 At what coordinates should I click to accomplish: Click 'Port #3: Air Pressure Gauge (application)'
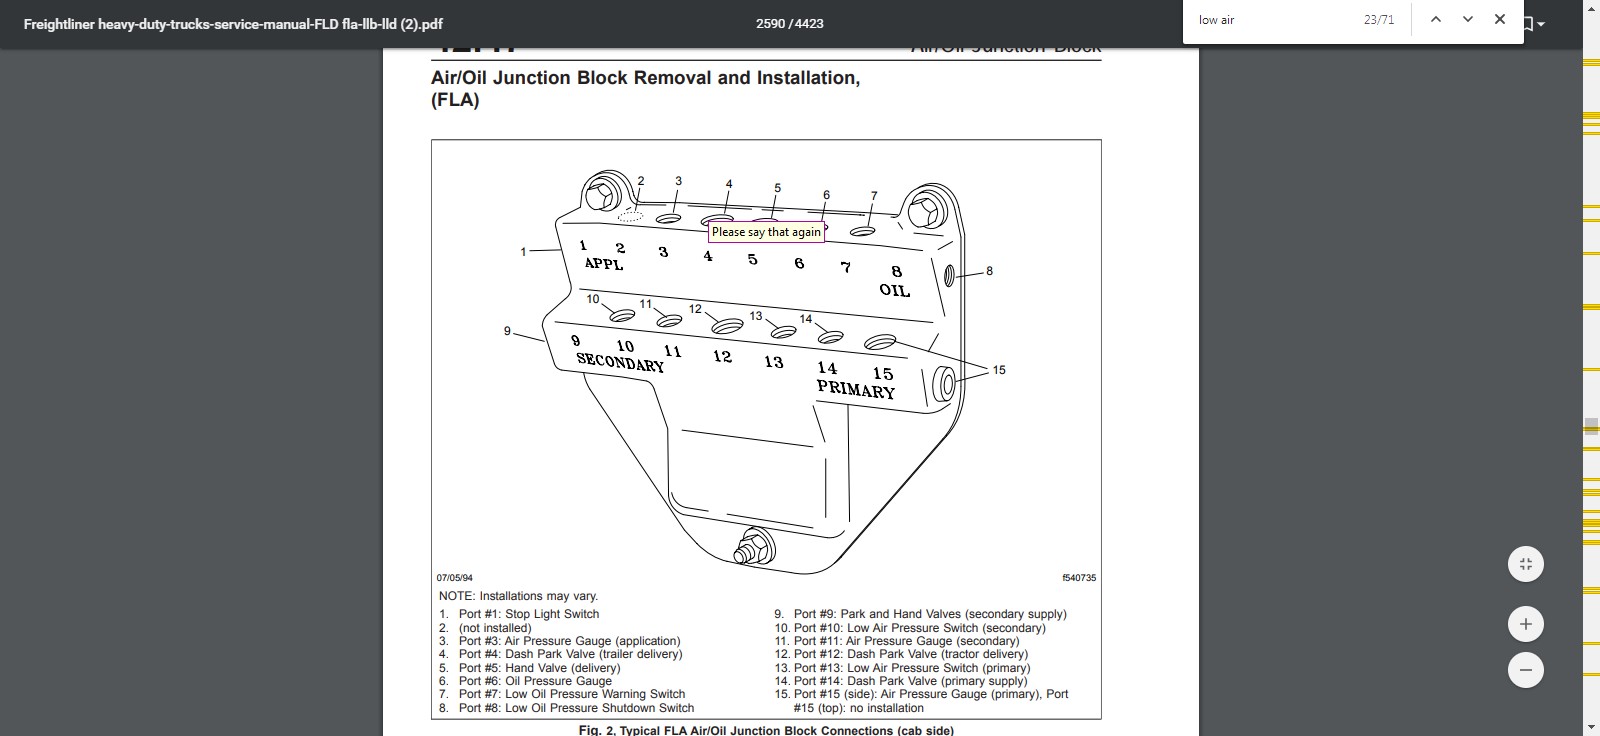pos(569,641)
